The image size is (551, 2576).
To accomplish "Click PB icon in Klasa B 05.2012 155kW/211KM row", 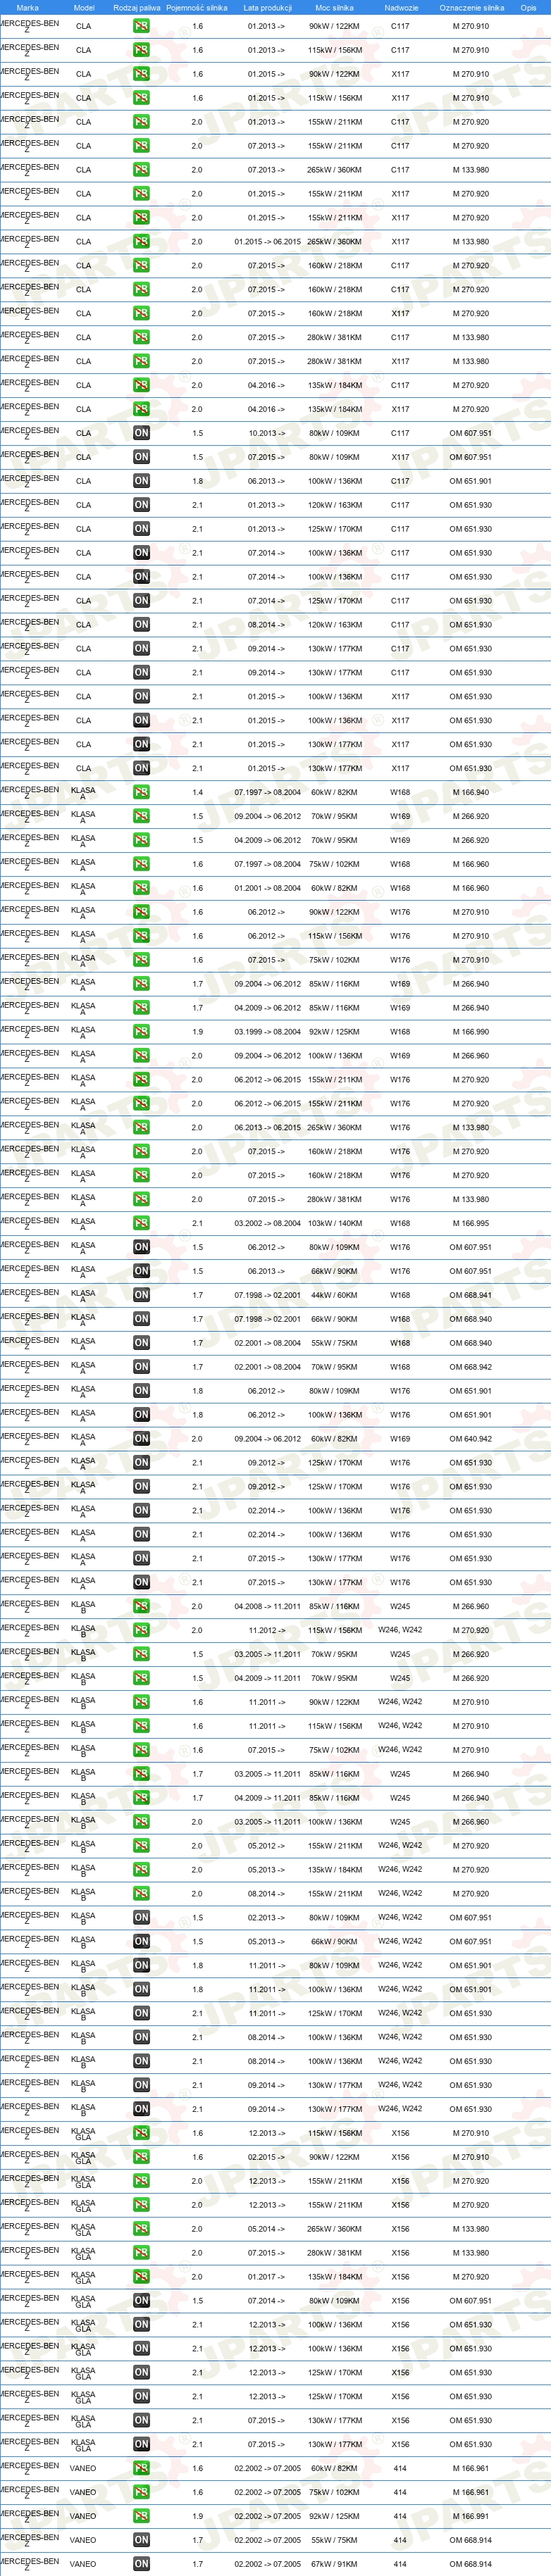I will coord(141,1846).
